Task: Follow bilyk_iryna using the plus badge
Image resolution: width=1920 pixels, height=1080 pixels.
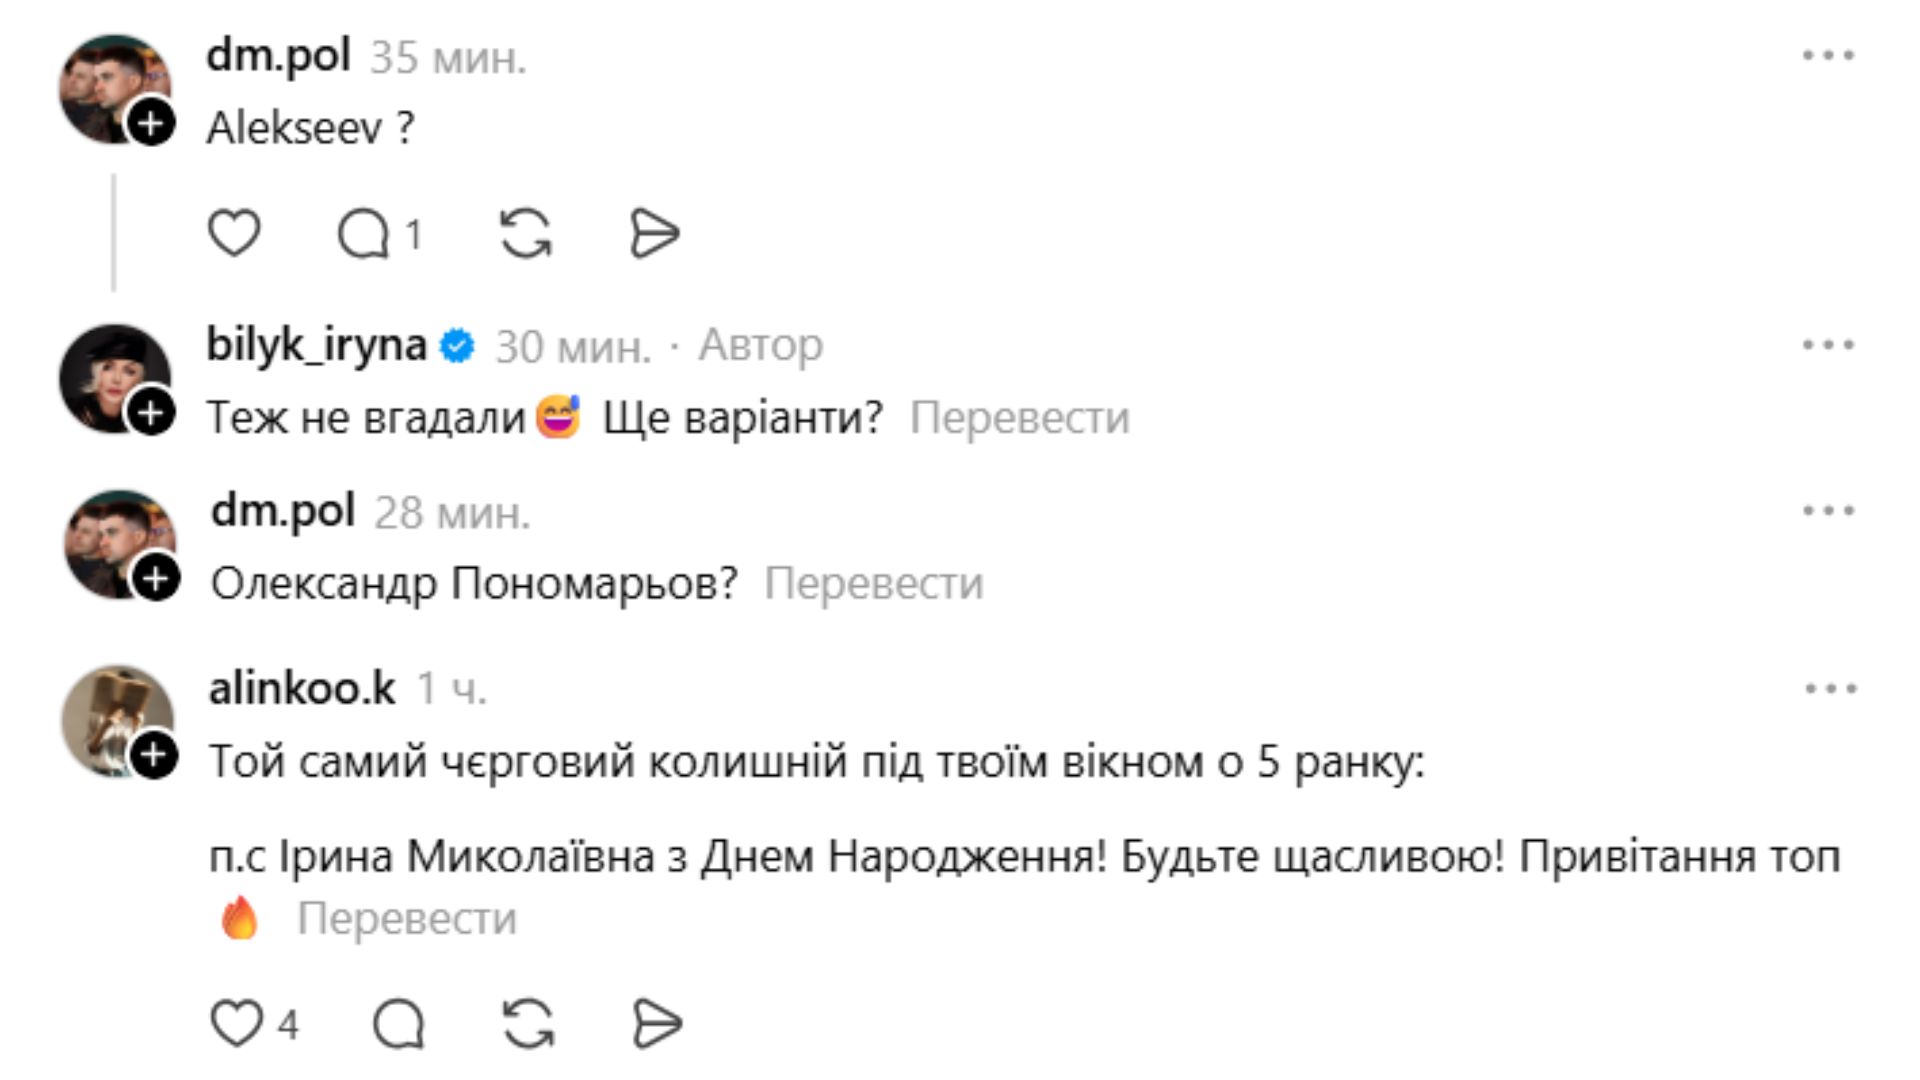Action: pyautogui.click(x=151, y=412)
